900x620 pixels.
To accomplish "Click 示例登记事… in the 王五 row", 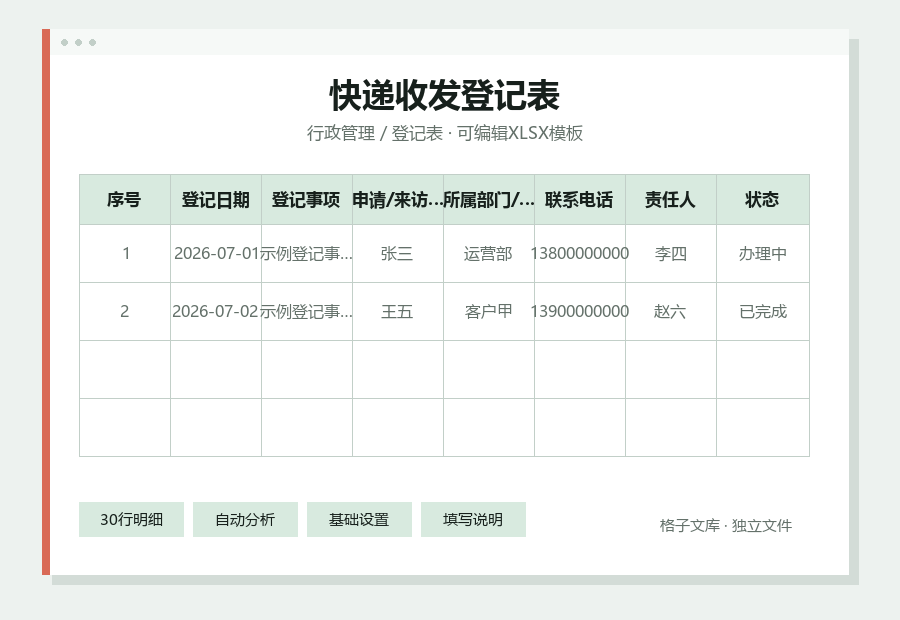I will pos(307,312).
